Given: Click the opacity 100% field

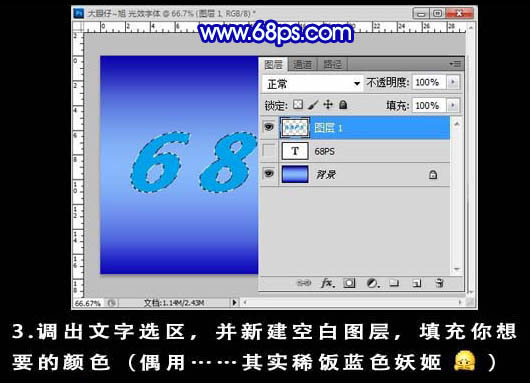Looking at the screenshot, I should tap(429, 82).
